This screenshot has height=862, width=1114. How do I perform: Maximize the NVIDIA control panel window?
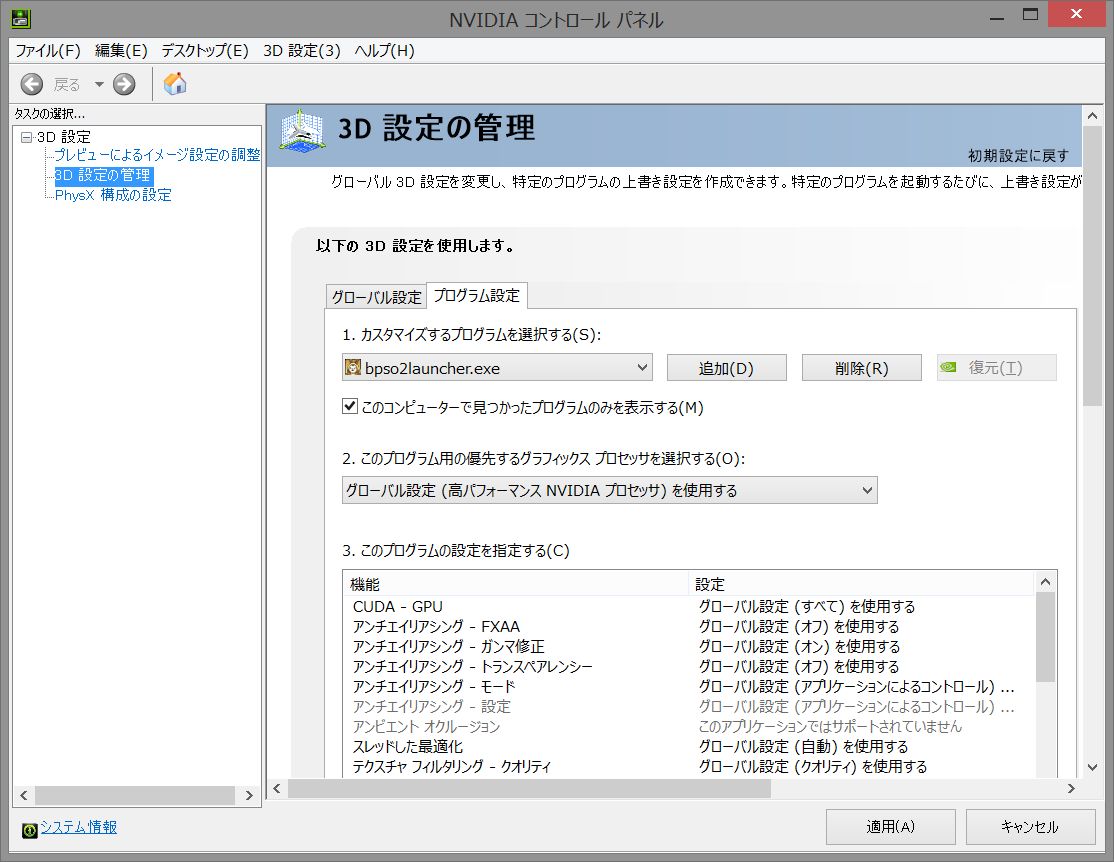(1030, 16)
